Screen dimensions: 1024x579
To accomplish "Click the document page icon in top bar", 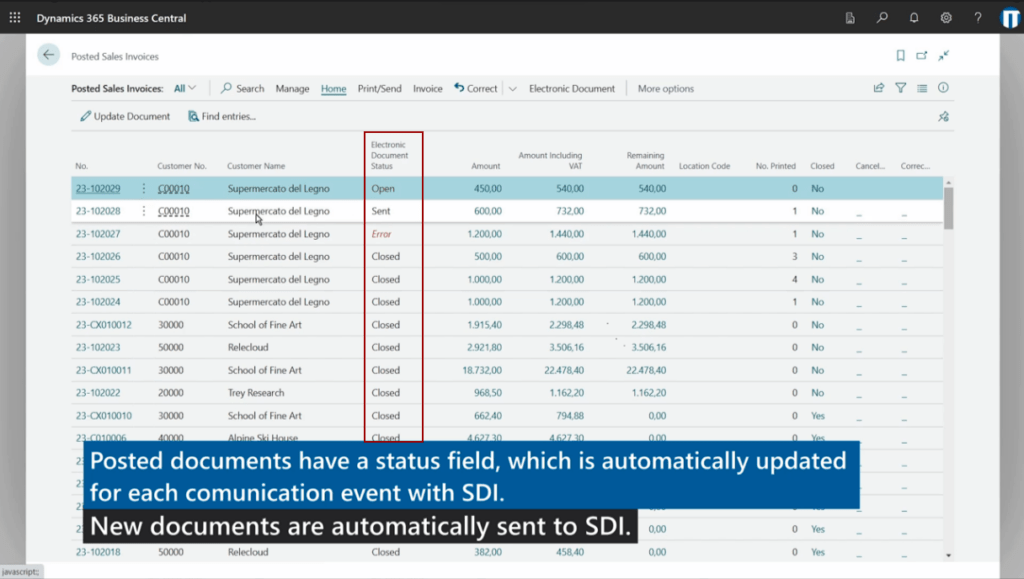I will 850,18.
